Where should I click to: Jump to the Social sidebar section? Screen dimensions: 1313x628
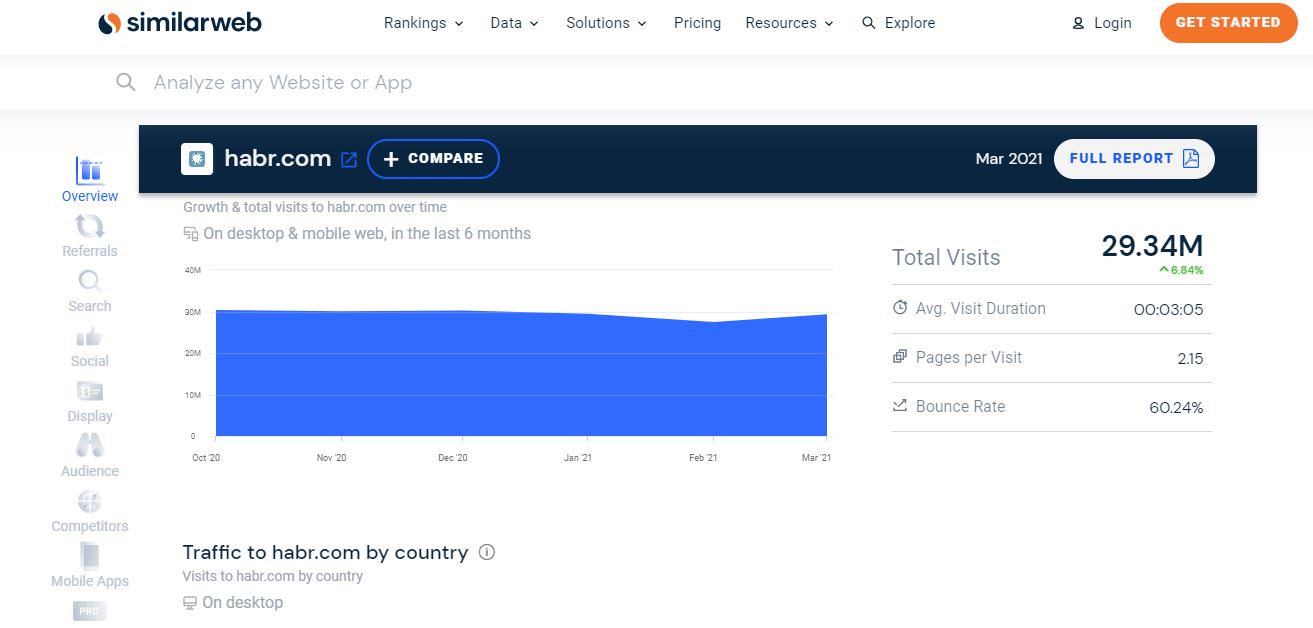pos(90,346)
